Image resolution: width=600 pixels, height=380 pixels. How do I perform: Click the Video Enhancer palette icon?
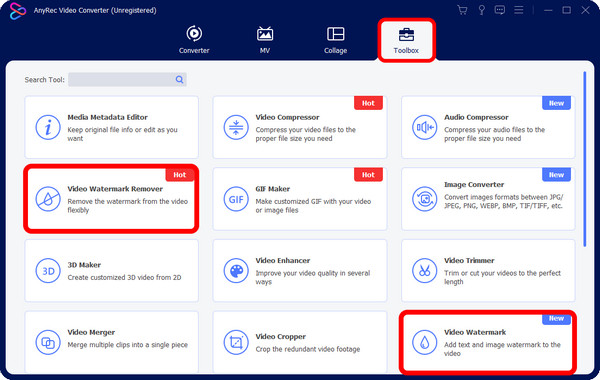click(236, 271)
